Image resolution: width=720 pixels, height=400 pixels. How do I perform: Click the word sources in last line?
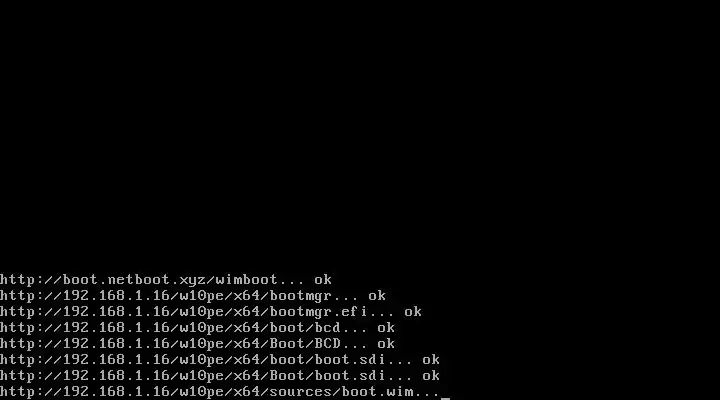click(x=301, y=392)
